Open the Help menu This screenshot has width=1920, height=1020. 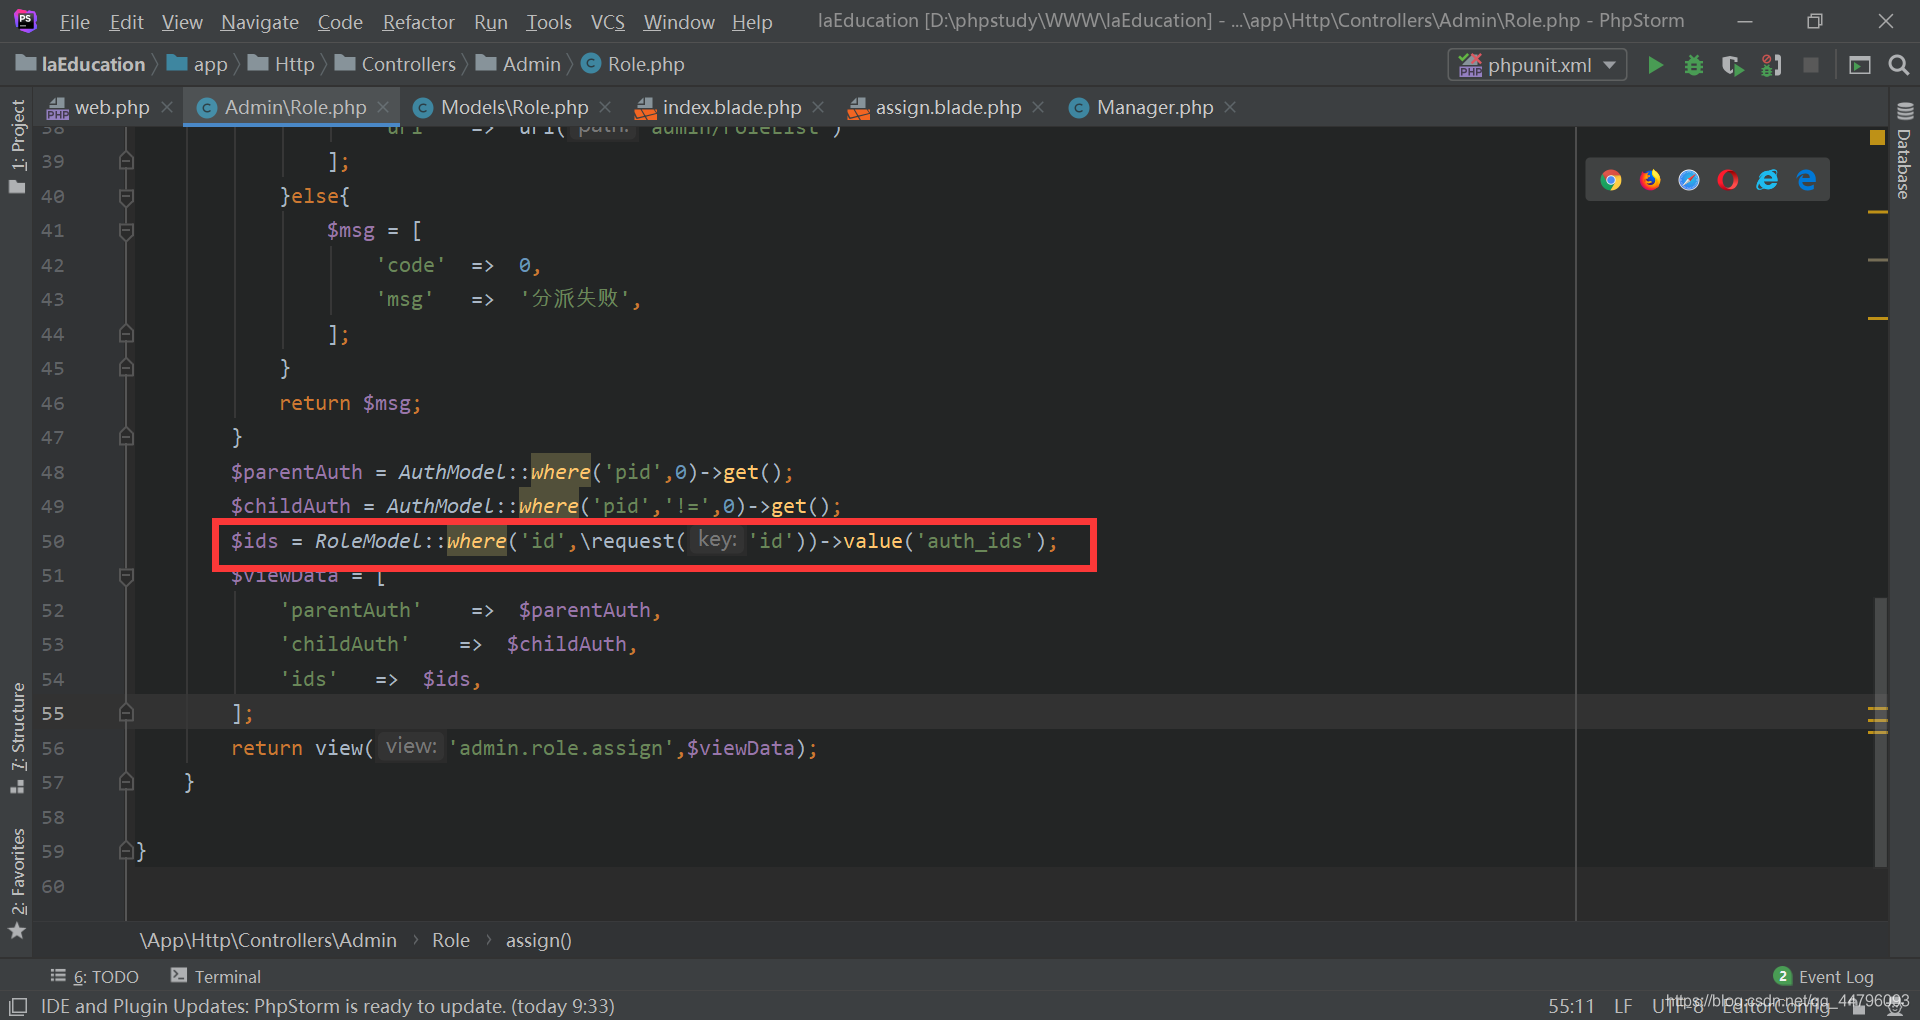[752, 21]
